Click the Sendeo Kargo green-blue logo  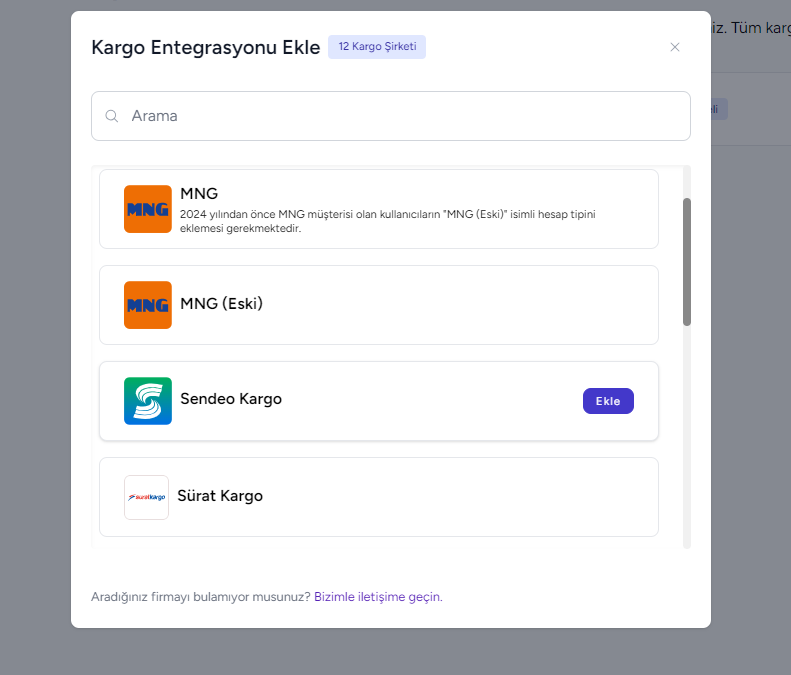147,401
